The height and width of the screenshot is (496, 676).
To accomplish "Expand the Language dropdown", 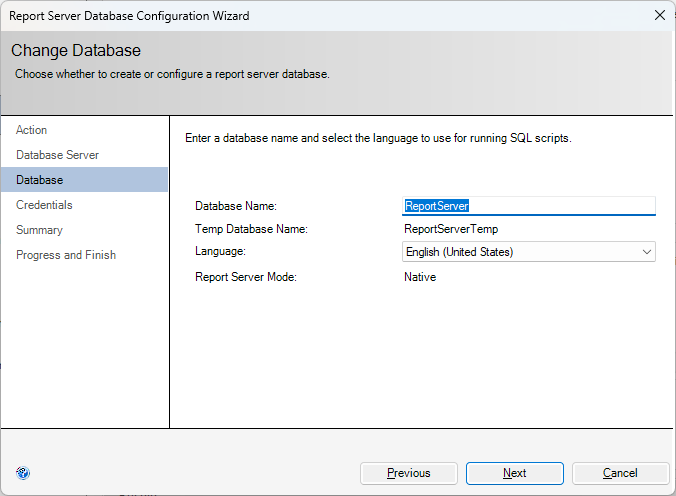I will pyautogui.click(x=646, y=252).
